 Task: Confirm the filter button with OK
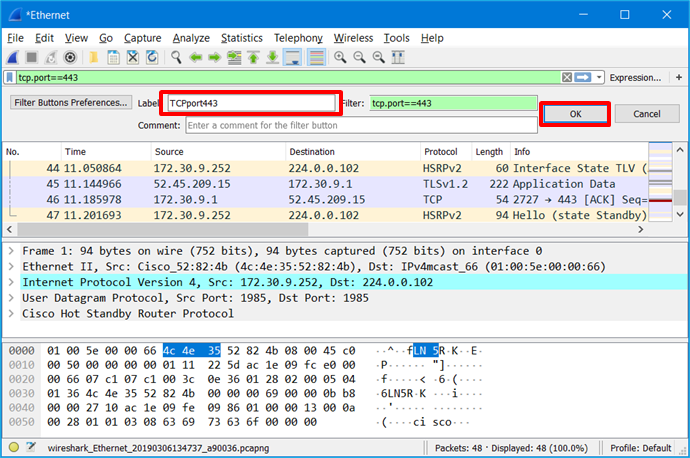575,114
